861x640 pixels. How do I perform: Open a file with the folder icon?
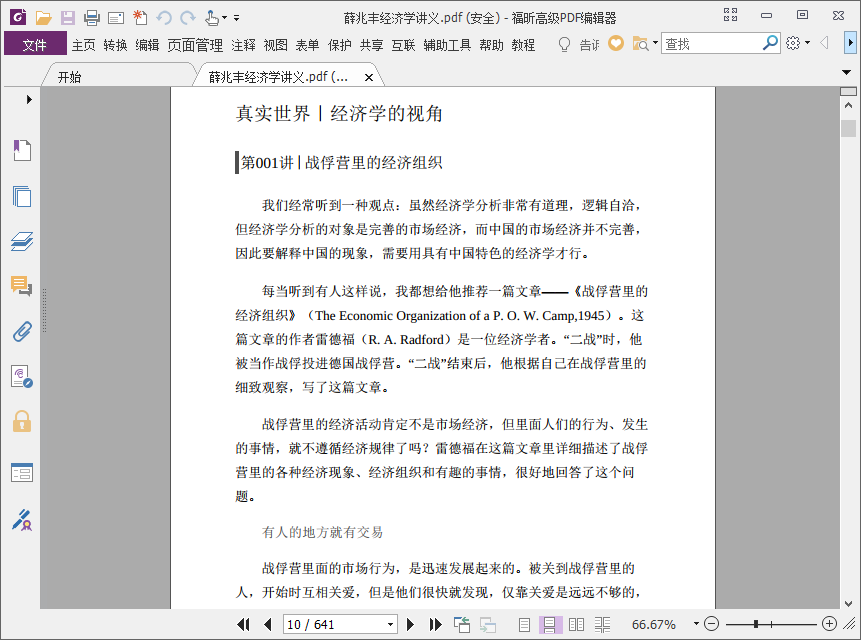tap(43, 18)
